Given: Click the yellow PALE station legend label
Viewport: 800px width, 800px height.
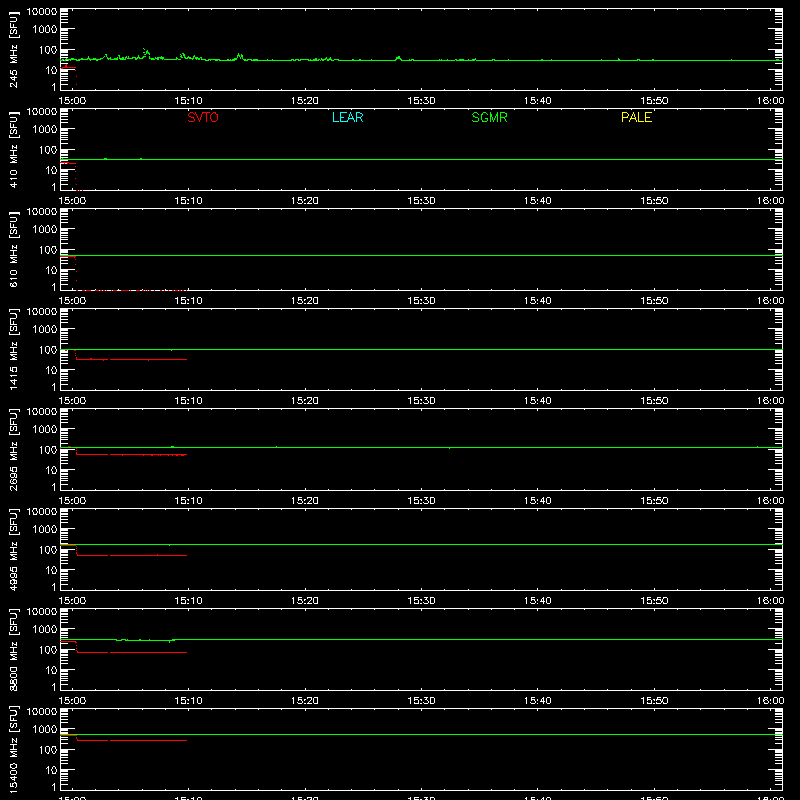Looking at the screenshot, I should [x=636, y=117].
